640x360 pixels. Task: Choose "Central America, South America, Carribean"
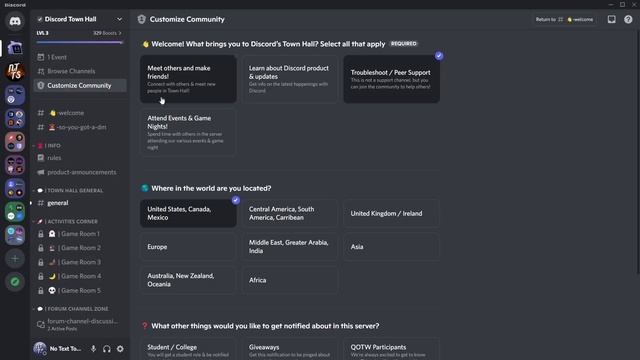(x=290, y=213)
